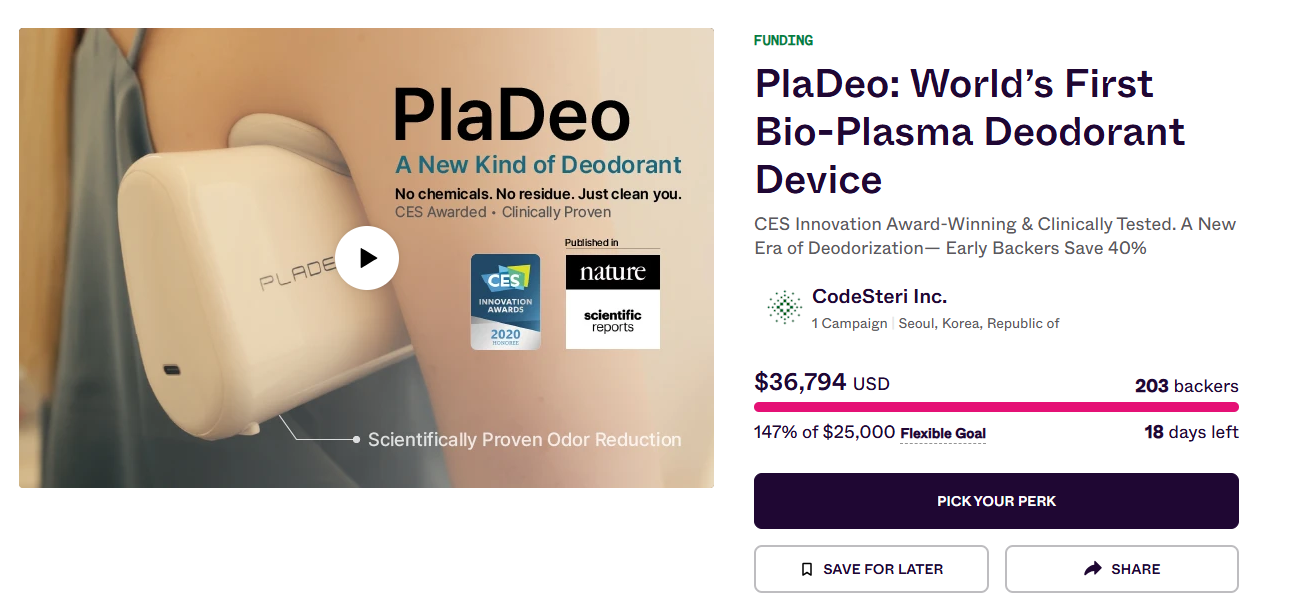
Task: Click Seoul, Korea location text
Action: [x=979, y=323]
